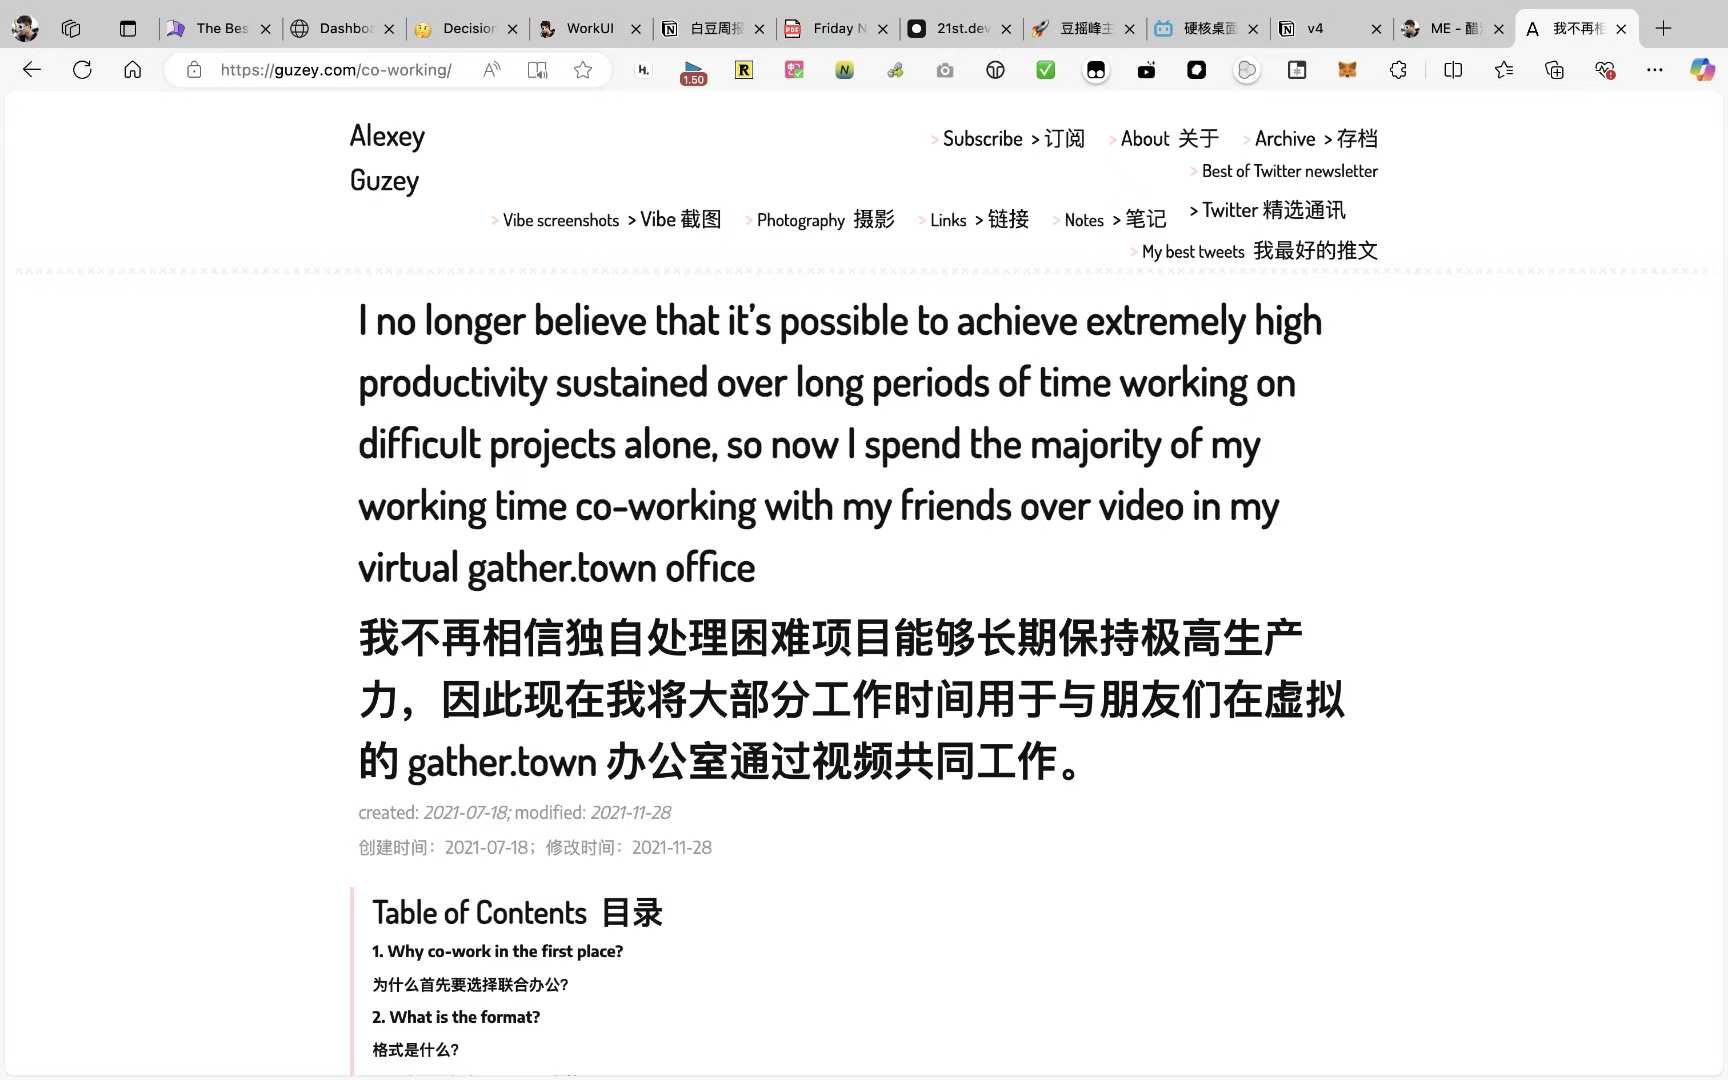
Task: Open the camera screenshot extension
Action: [x=945, y=70]
